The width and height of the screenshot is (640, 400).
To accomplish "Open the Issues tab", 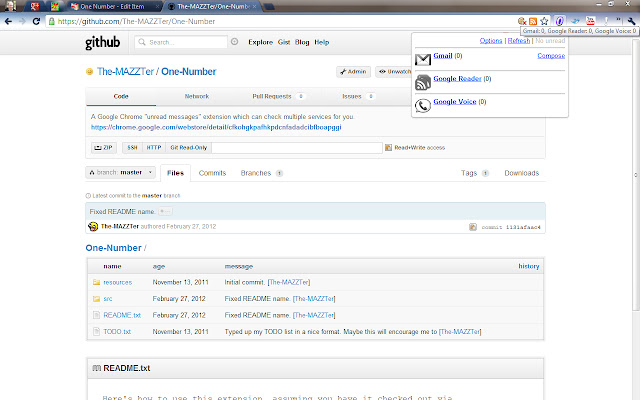I will [358, 96].
